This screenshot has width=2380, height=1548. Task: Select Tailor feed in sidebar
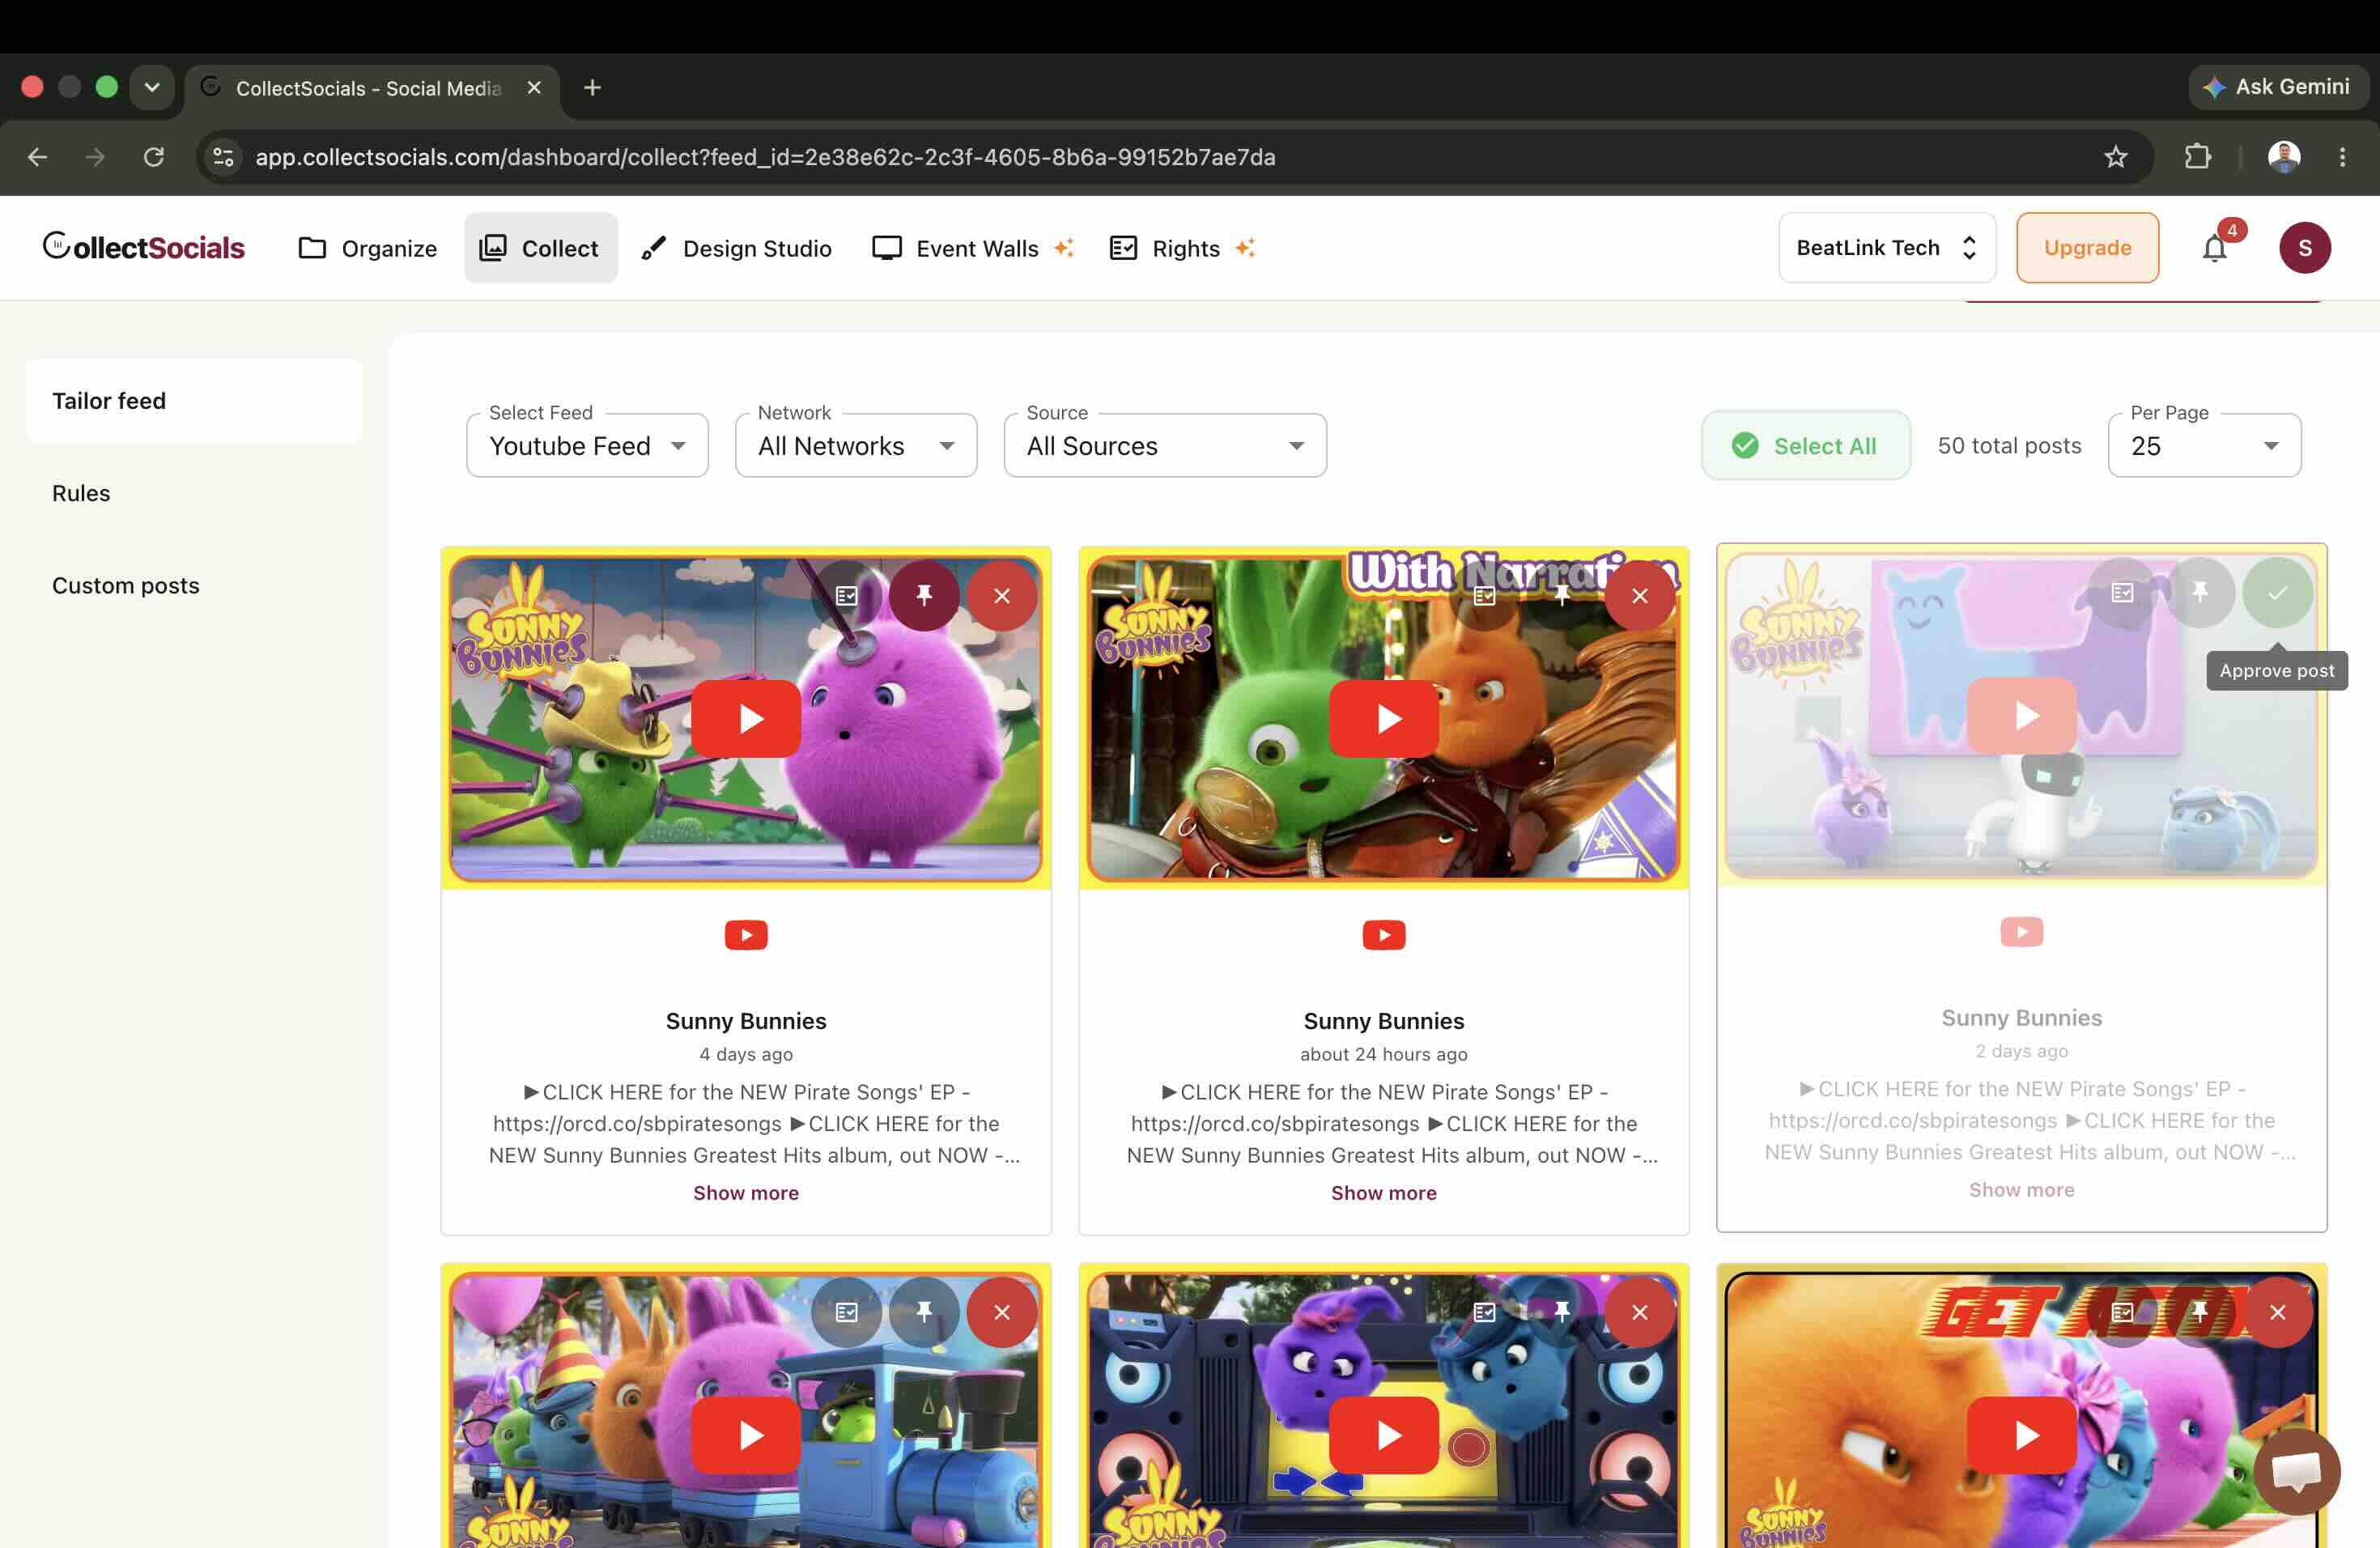[194, 401]
